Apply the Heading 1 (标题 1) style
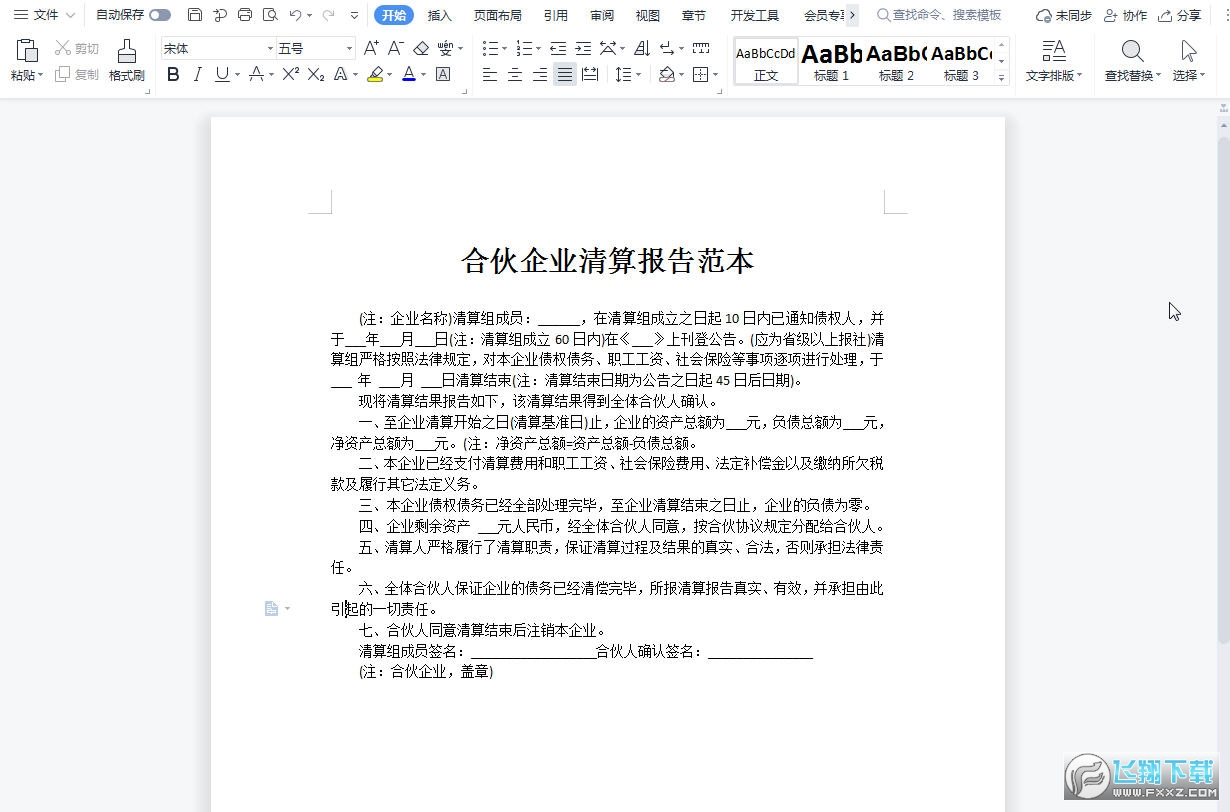This screenshot has width=1230, height=812. click(831, 61)
